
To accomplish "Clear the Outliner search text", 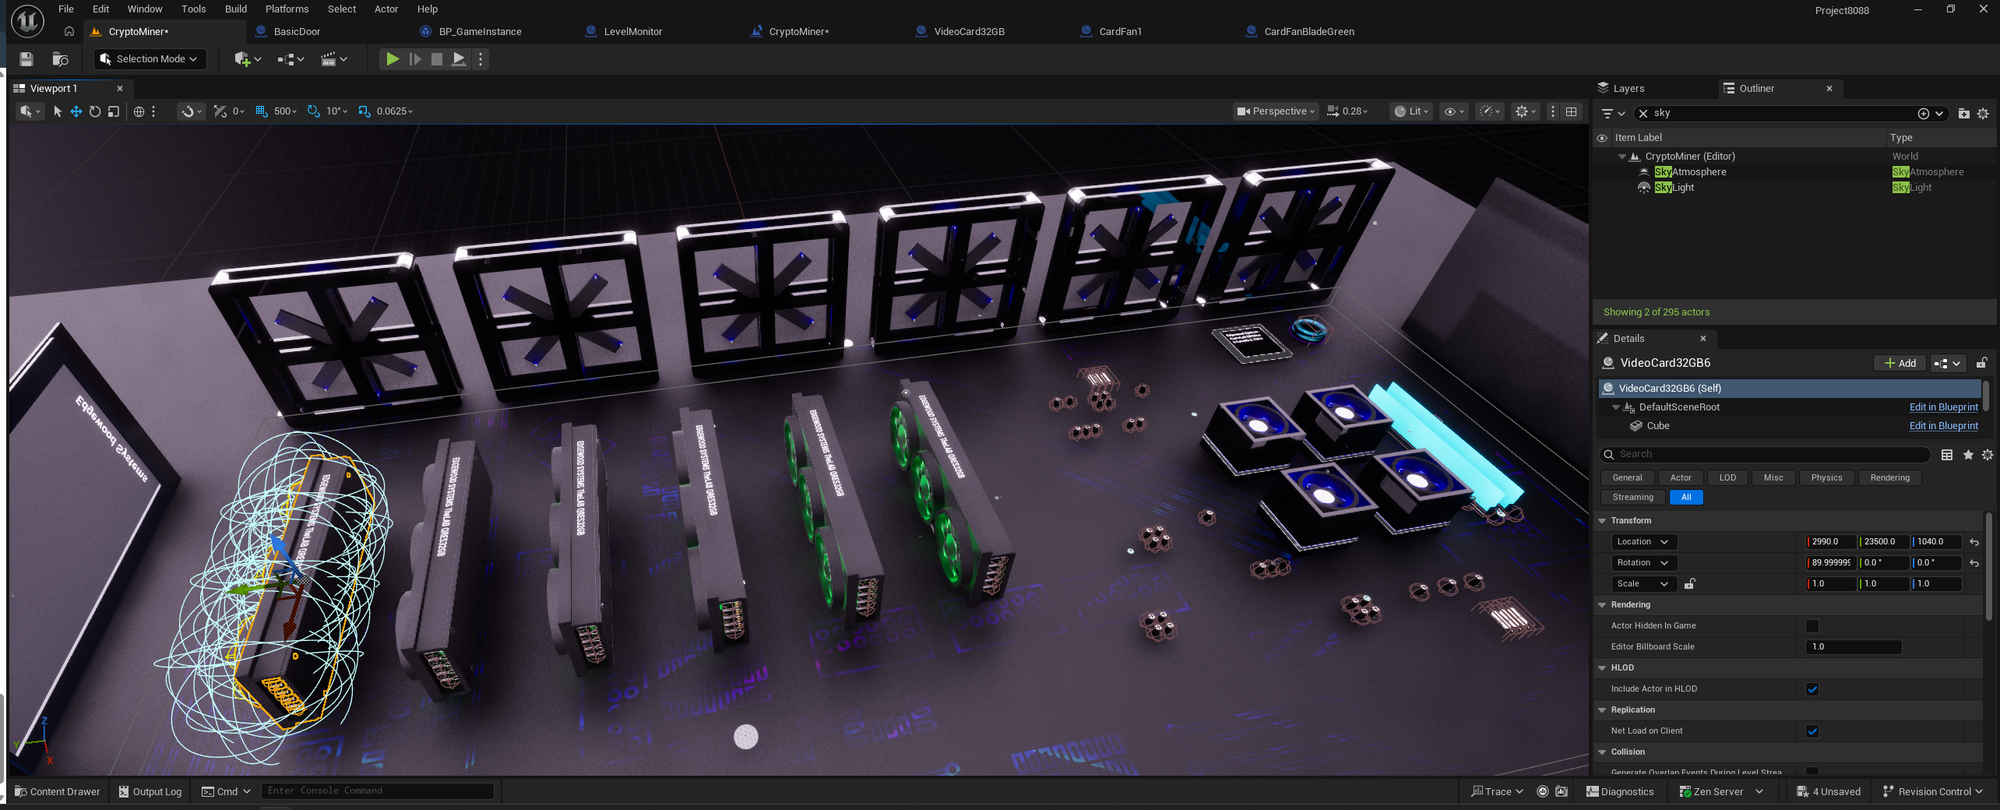I will (1643, 114).
